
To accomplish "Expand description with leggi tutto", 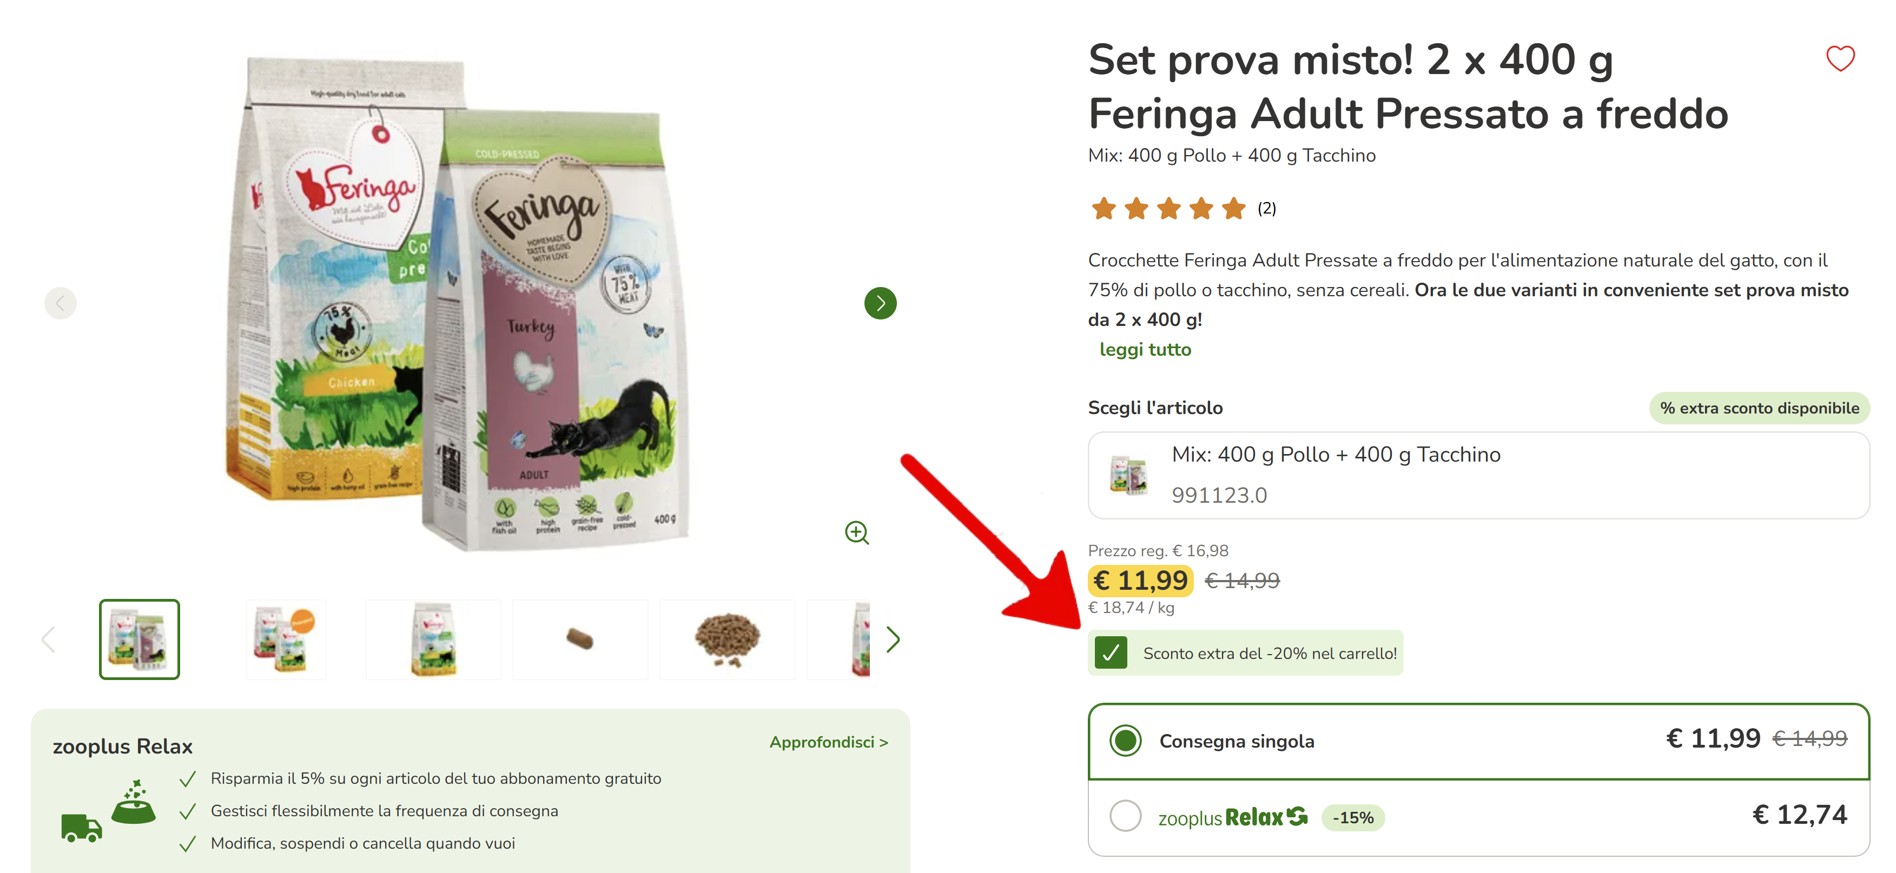I will [x=1145, y=350].
